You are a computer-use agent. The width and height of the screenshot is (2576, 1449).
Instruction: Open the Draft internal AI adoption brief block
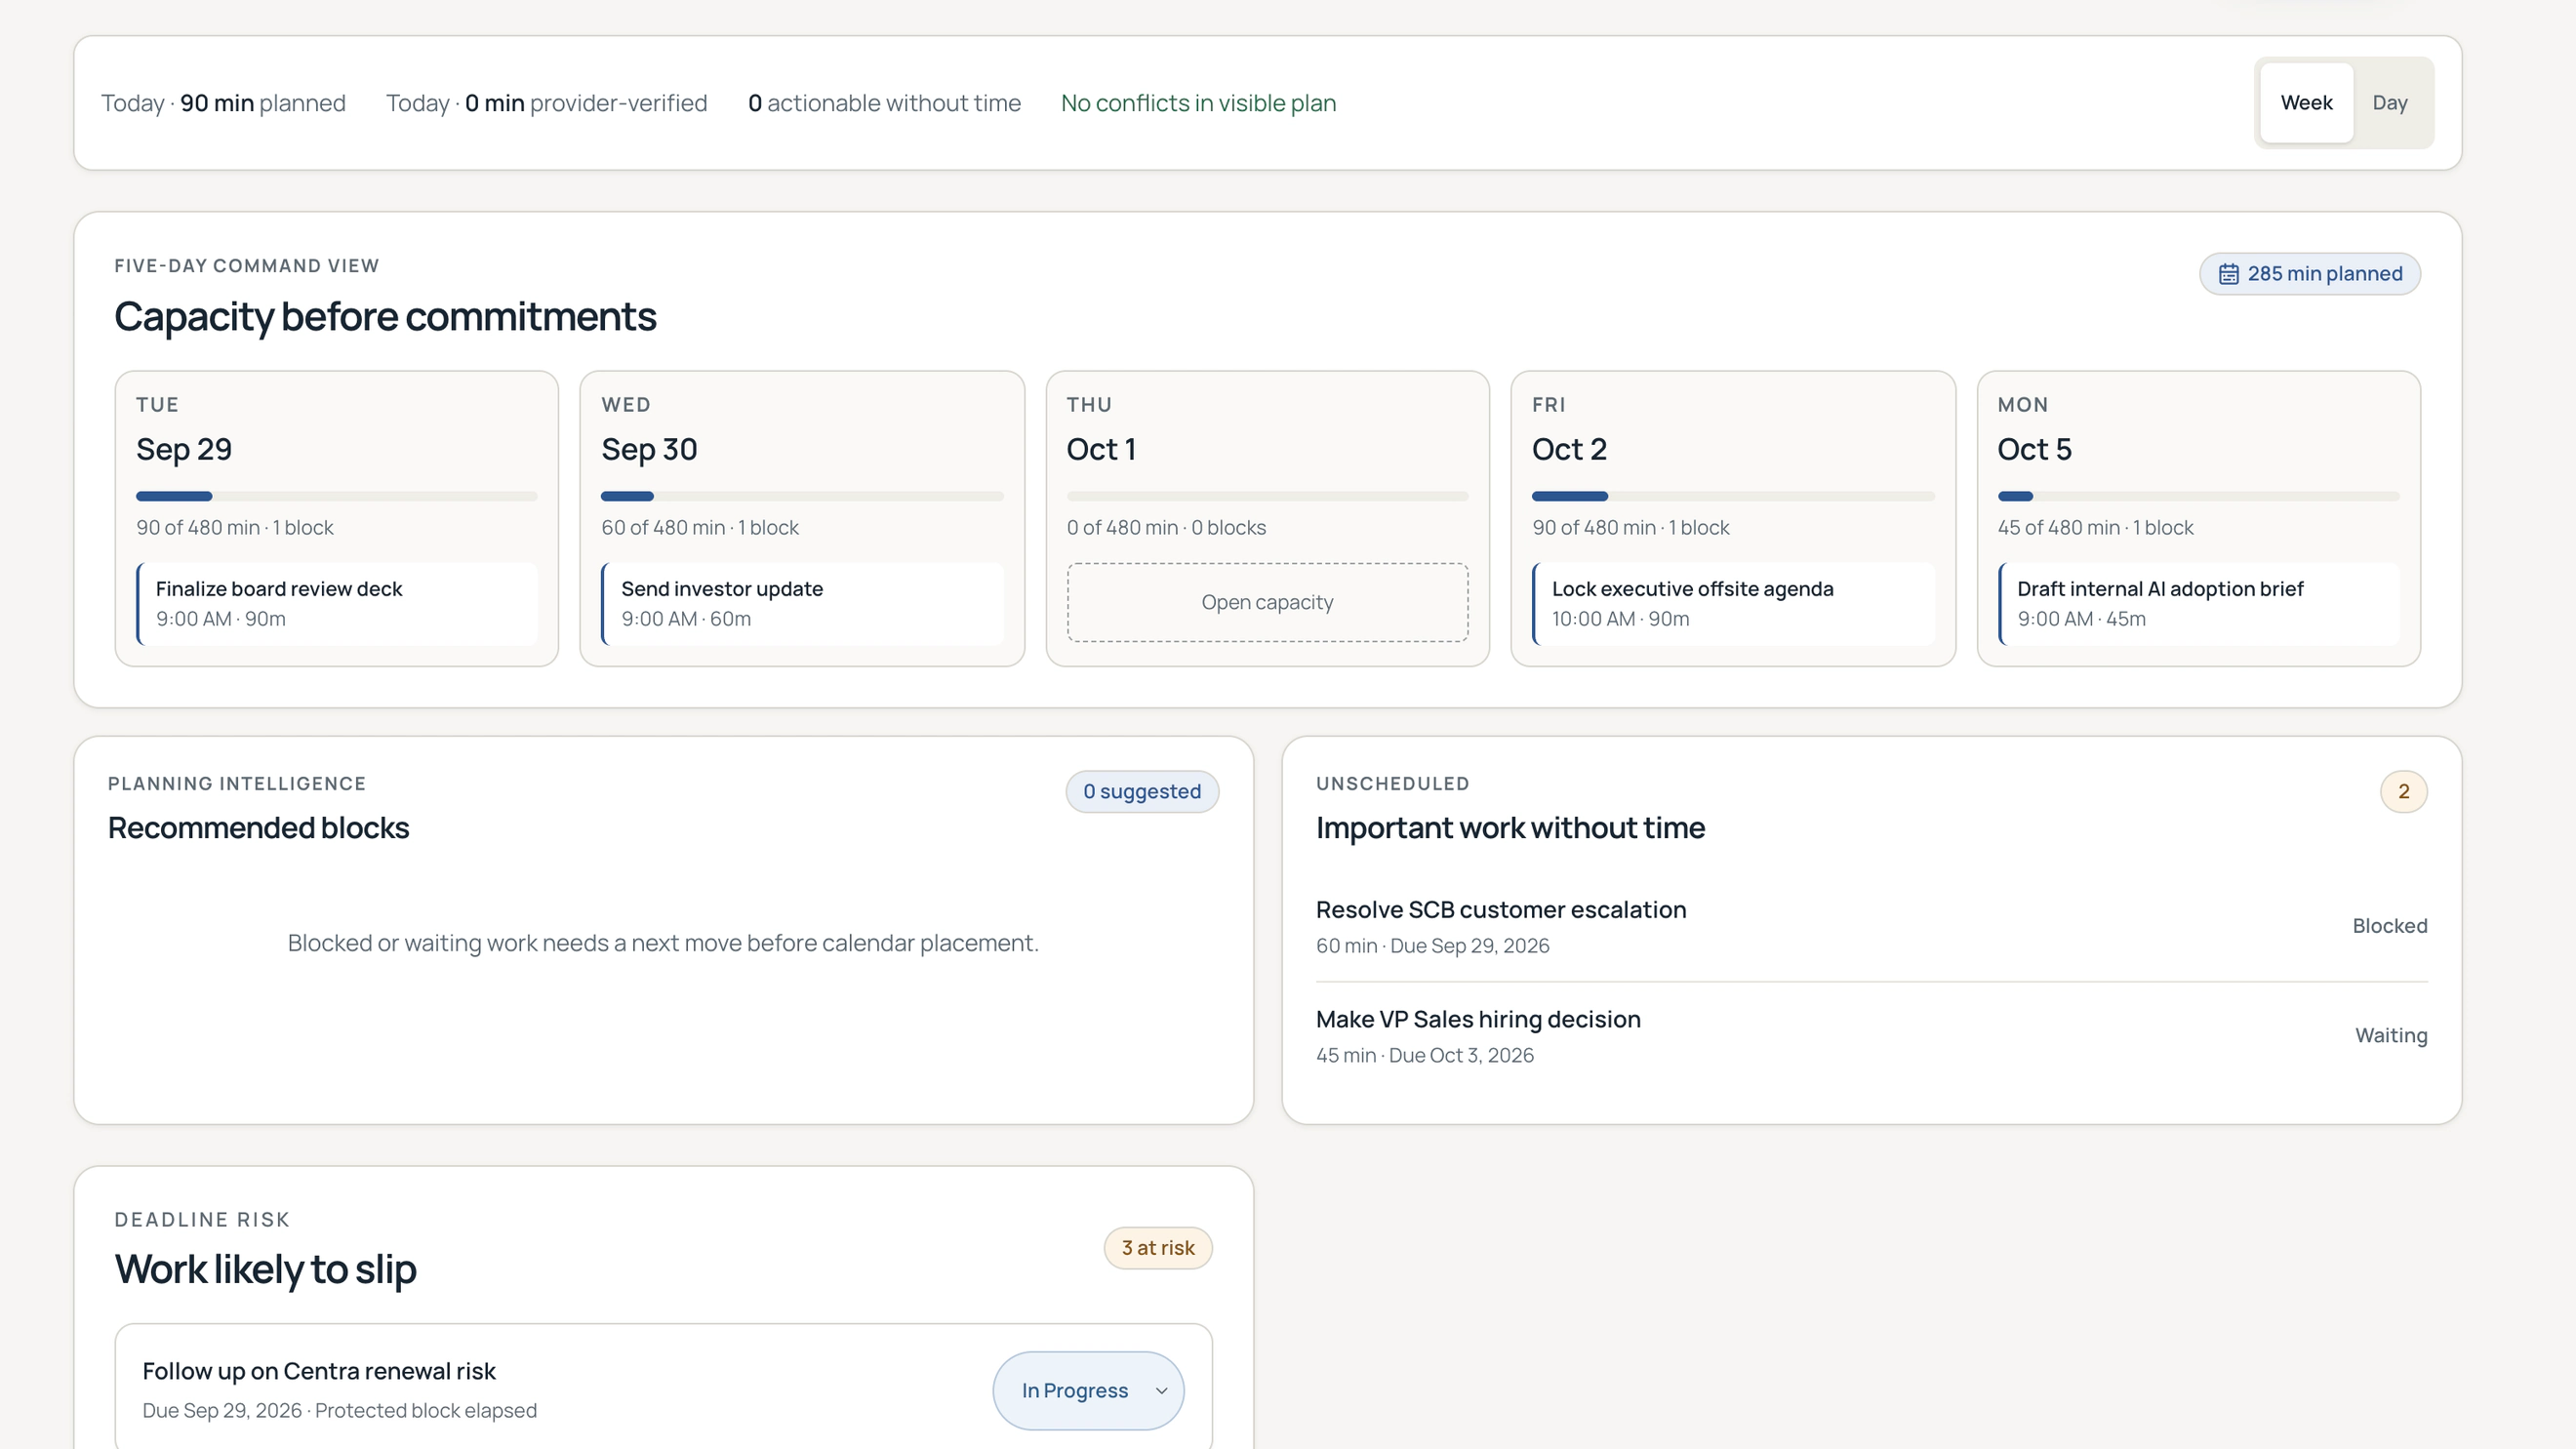pyautogui.click(x=2198, y=604)
